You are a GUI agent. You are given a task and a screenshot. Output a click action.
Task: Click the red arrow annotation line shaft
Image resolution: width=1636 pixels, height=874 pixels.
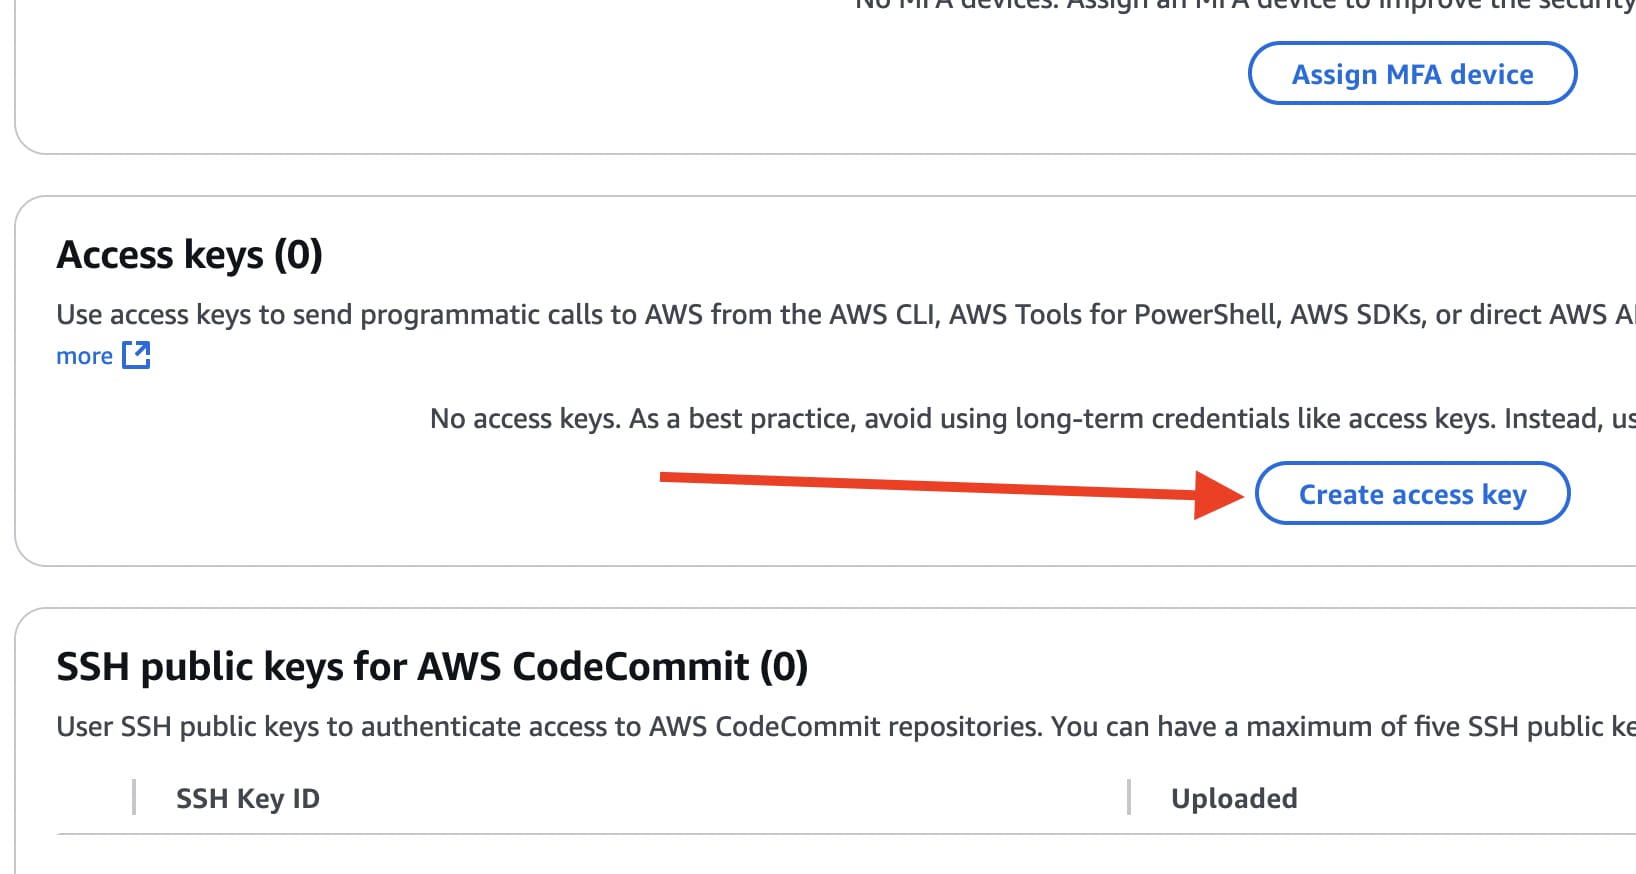pyautogui.click(x=927, y=485)
